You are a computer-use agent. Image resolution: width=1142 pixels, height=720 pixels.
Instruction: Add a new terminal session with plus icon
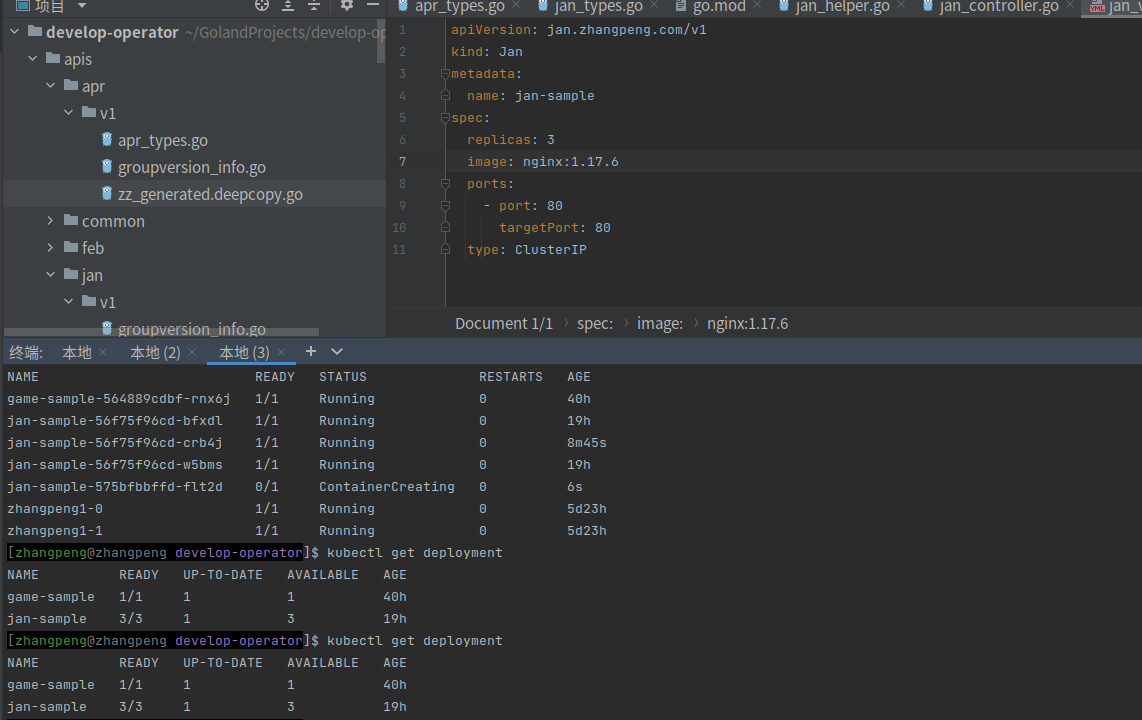(x=311, y=351)
